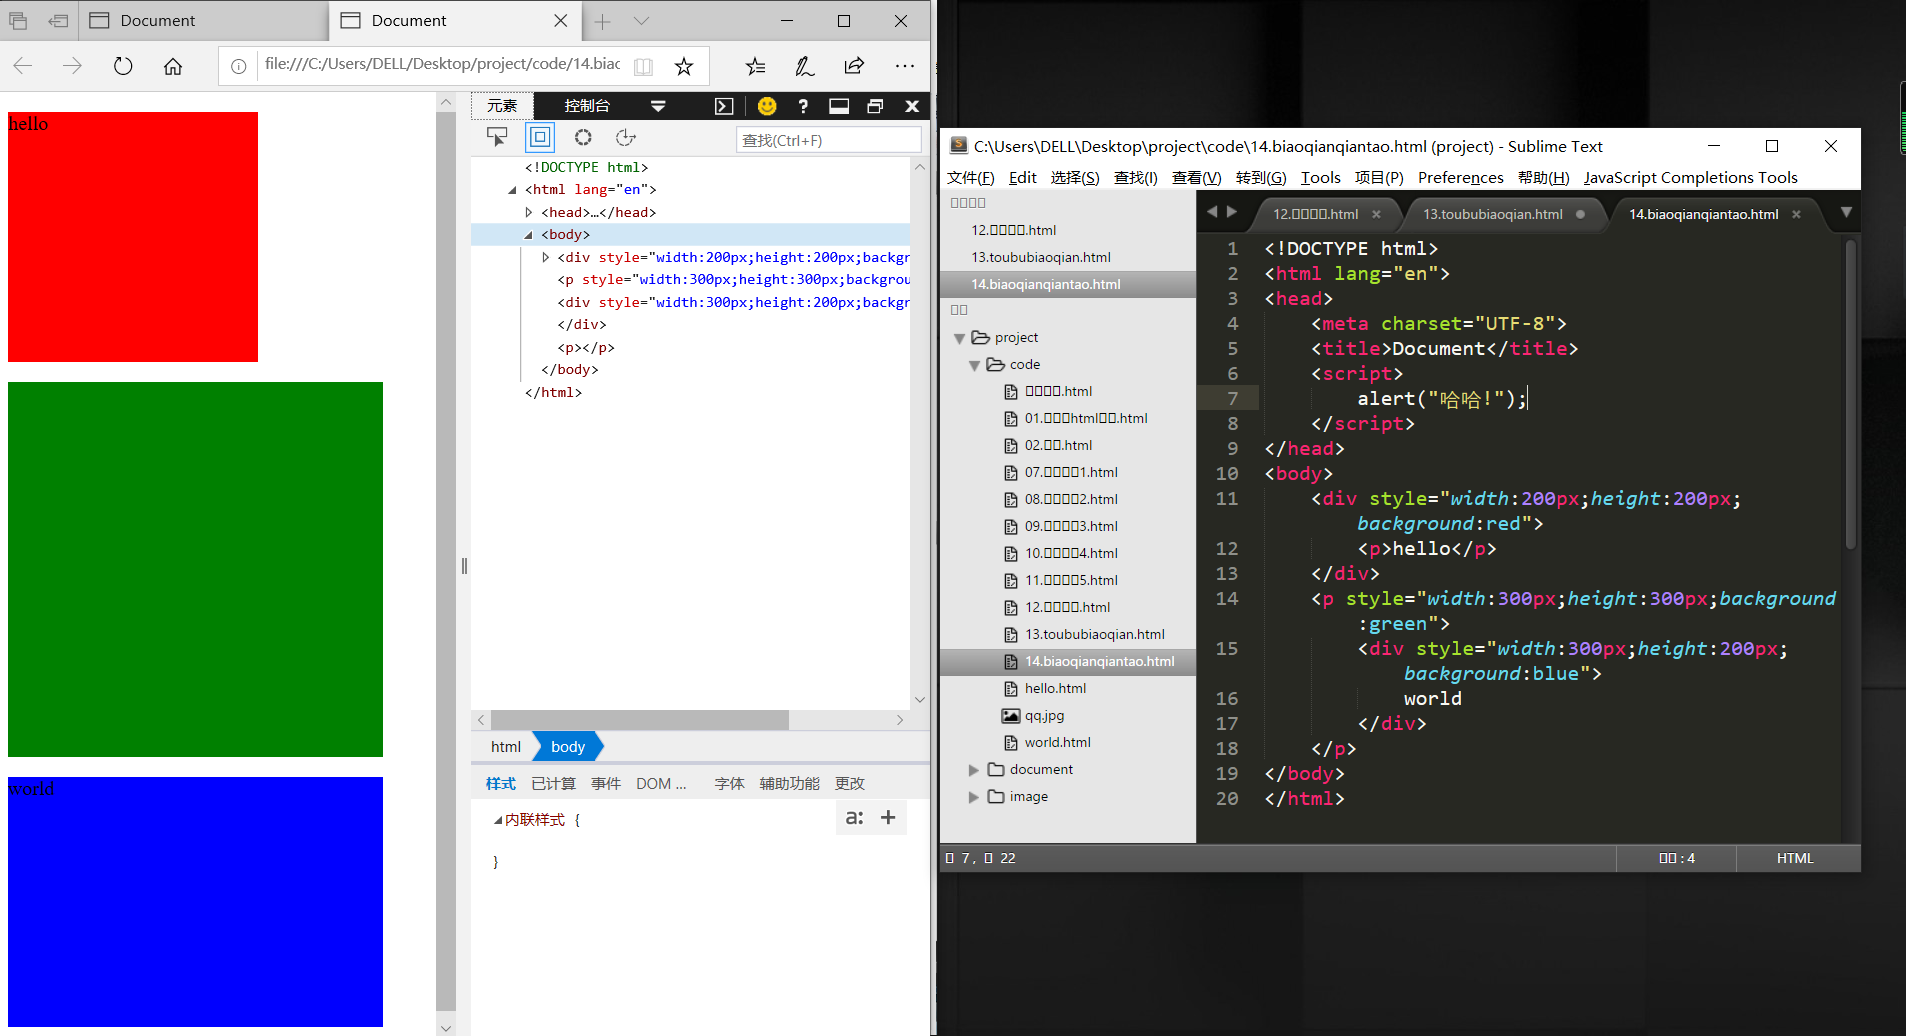The image size is (1906, 1036).
Task: Open JavaScript Completions Tools menu
Action: 1690,178
